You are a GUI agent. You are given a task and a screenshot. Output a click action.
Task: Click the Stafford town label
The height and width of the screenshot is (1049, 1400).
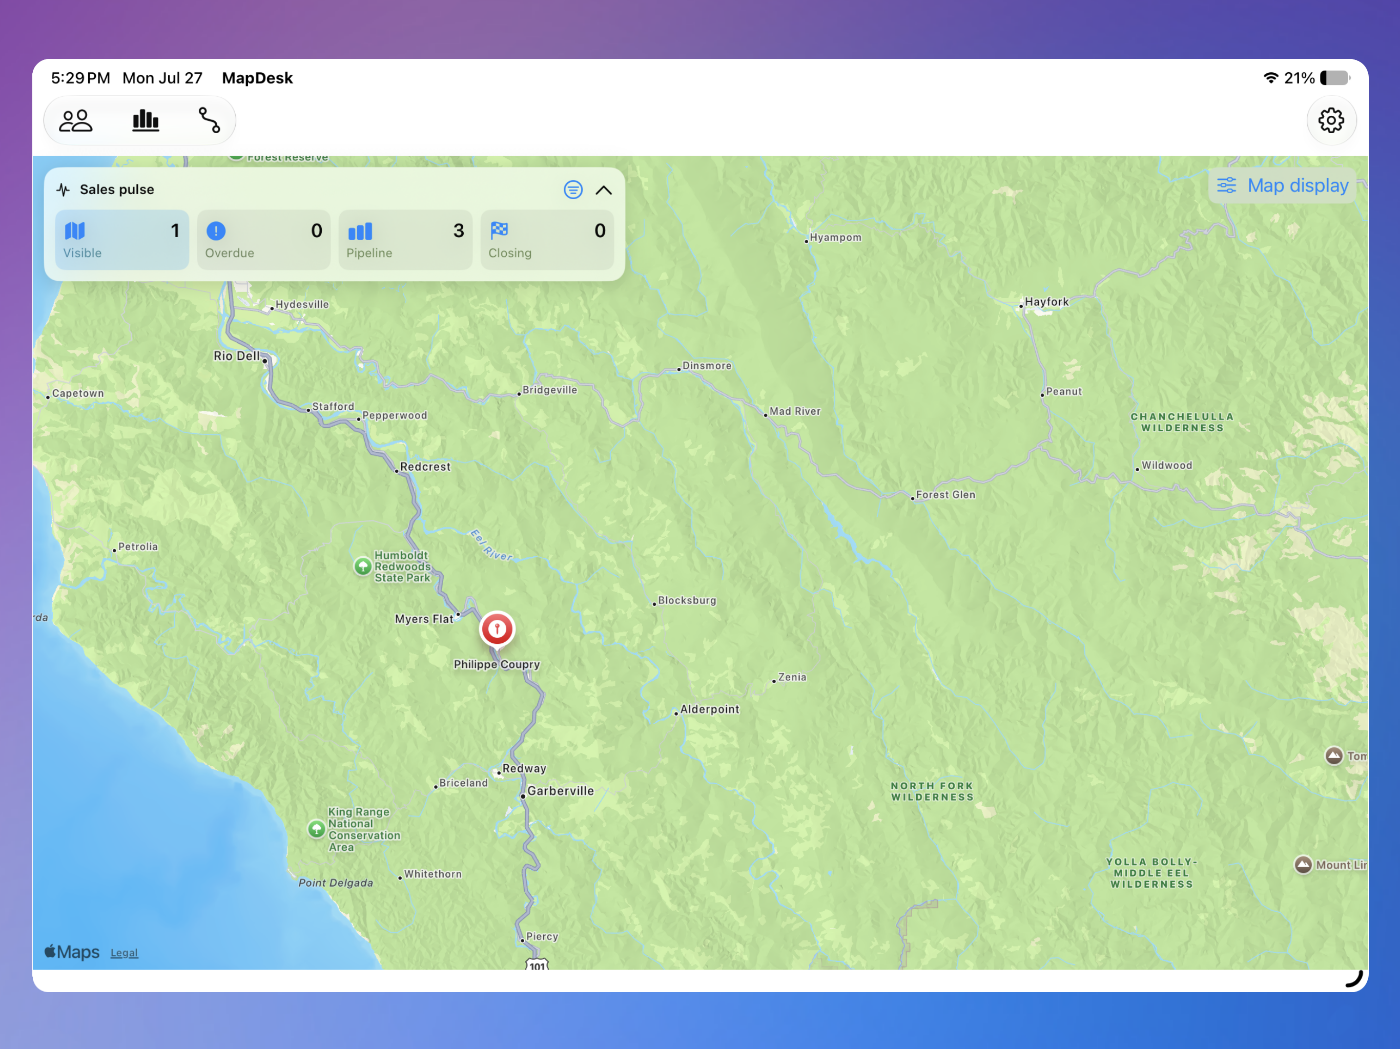point(333,407)
